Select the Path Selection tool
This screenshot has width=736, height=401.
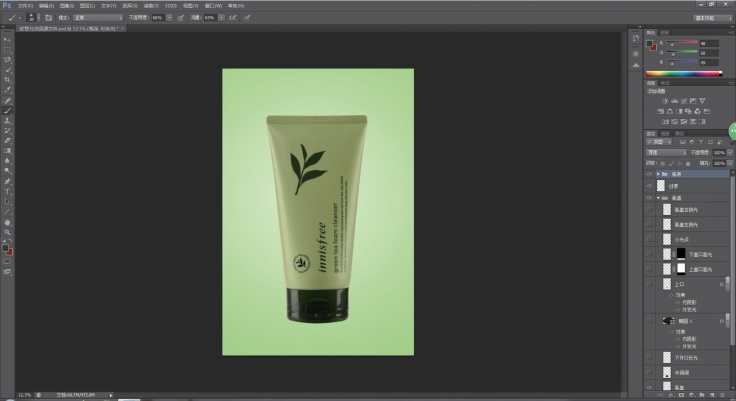click(x=8, y=202)
